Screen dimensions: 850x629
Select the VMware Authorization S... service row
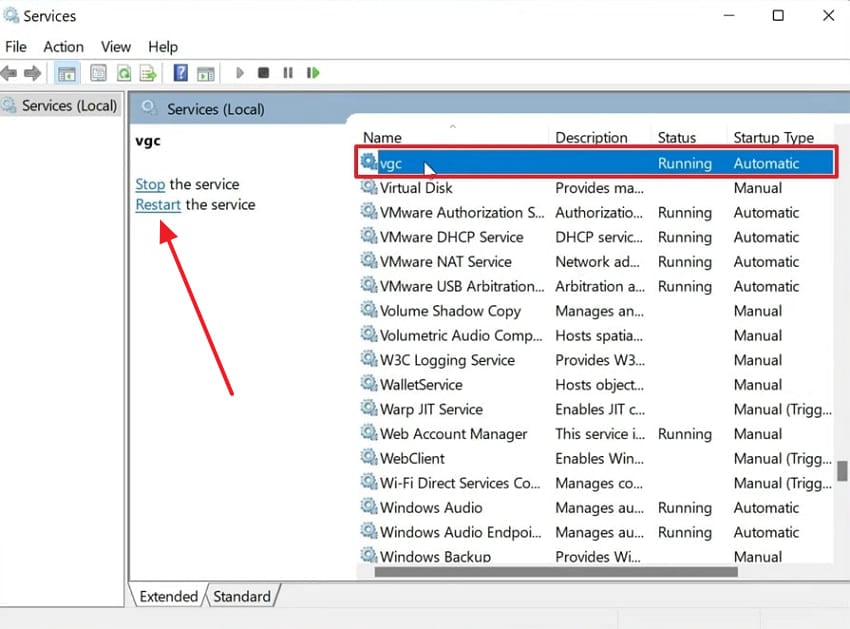(x=595, y=212)
